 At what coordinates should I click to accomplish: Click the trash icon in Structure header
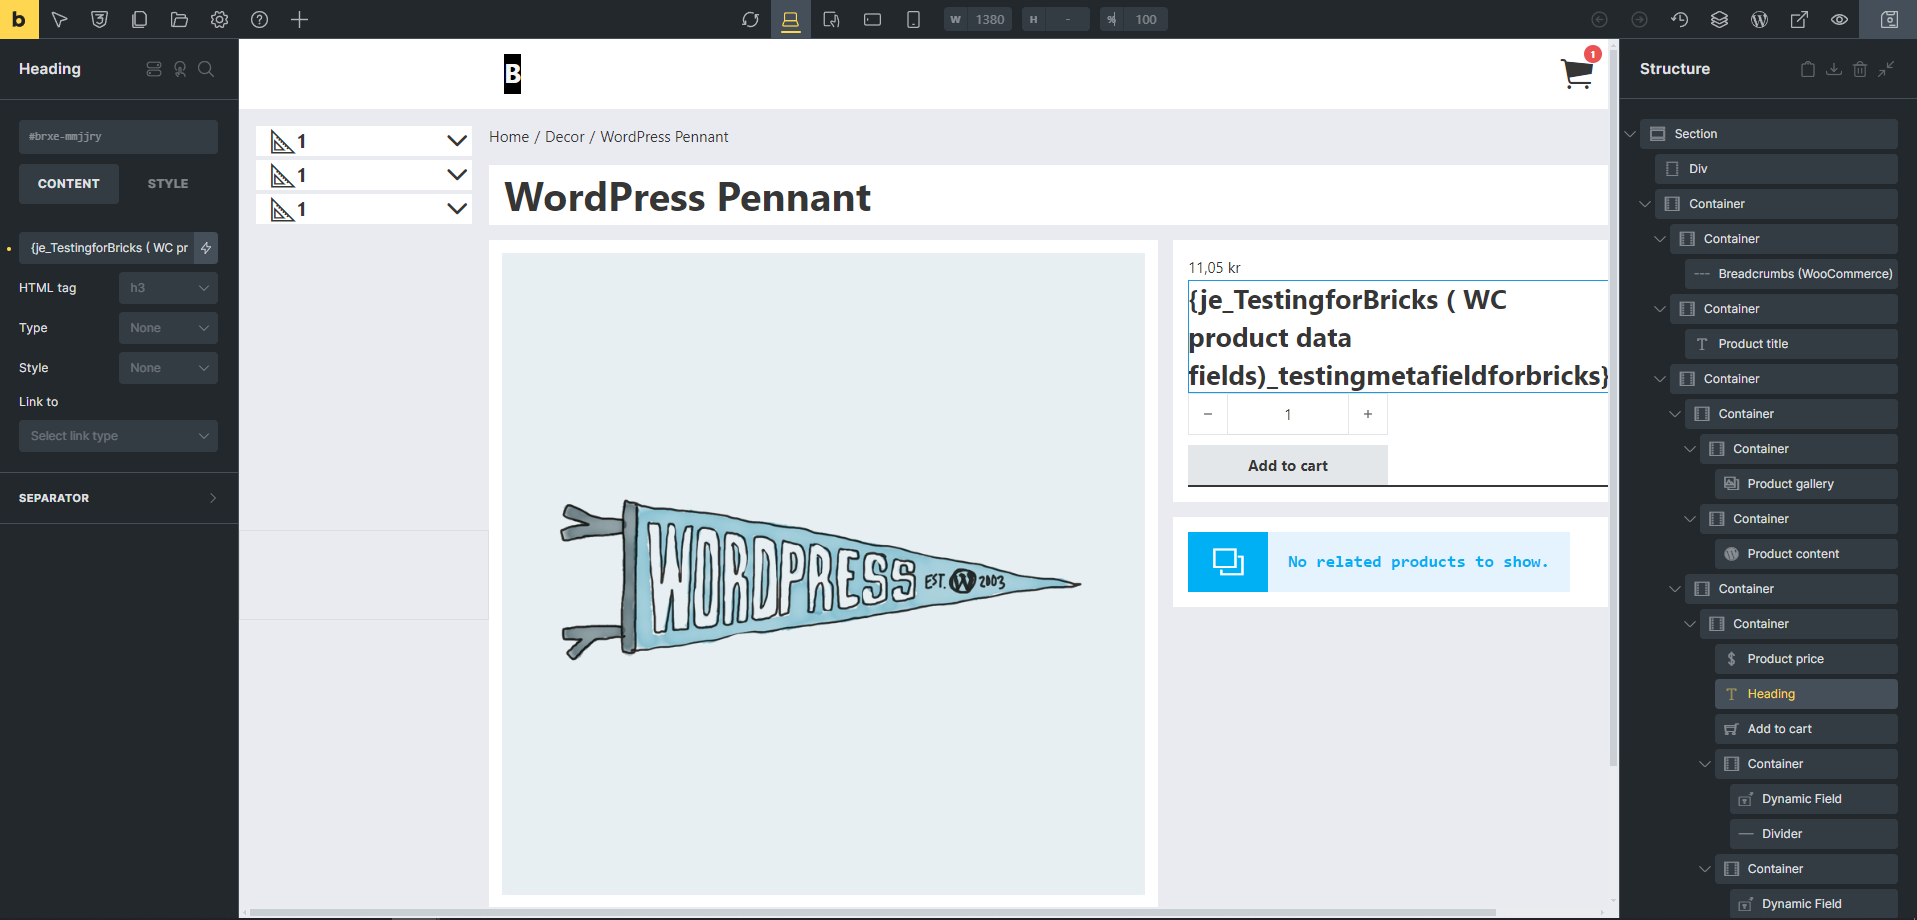click(x=1860, y=69)
